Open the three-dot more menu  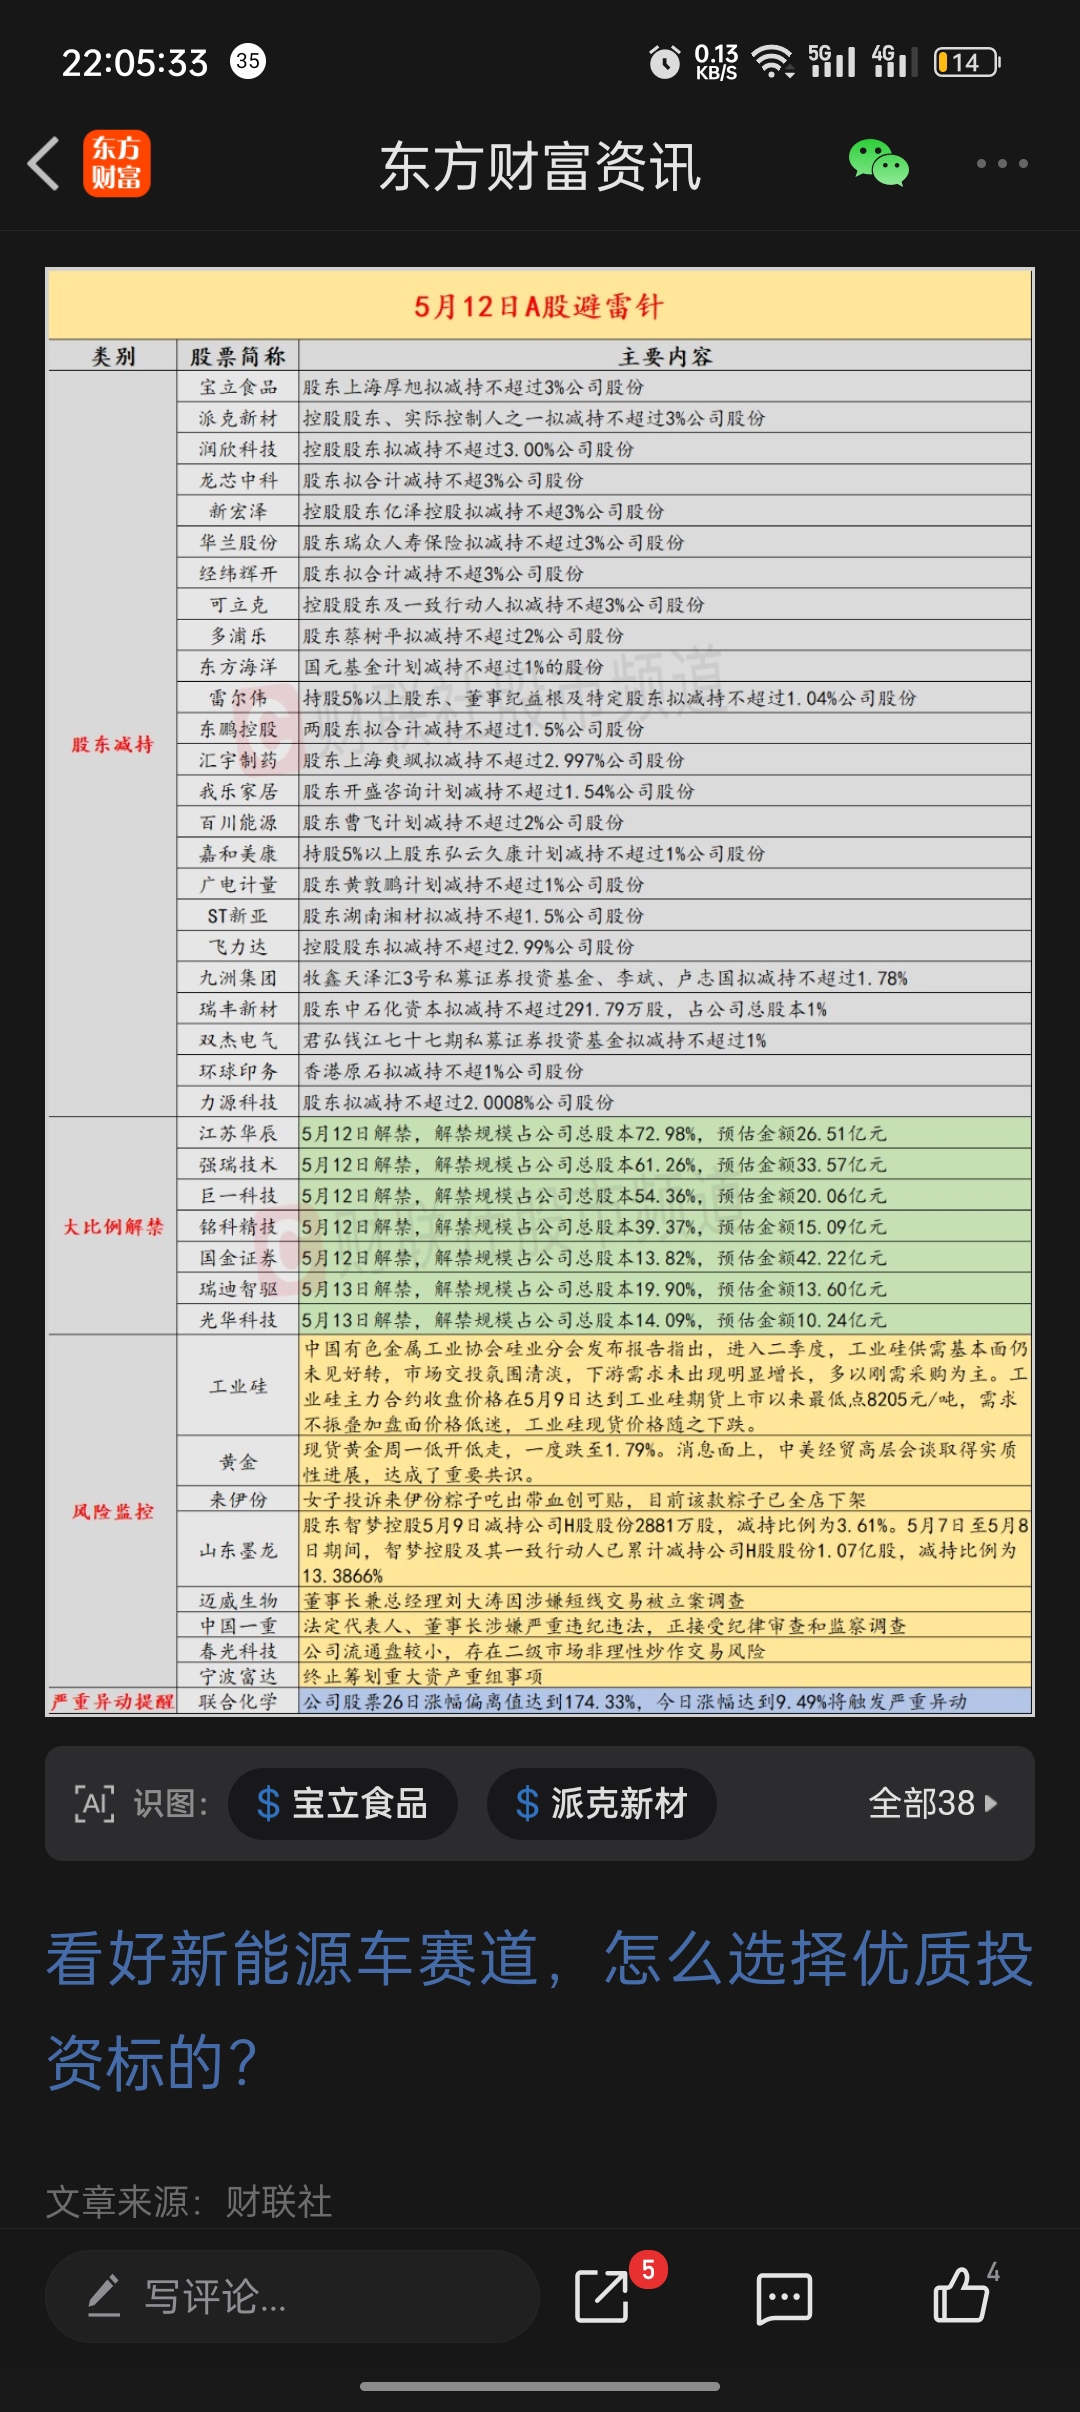(x=1002, y=163)
